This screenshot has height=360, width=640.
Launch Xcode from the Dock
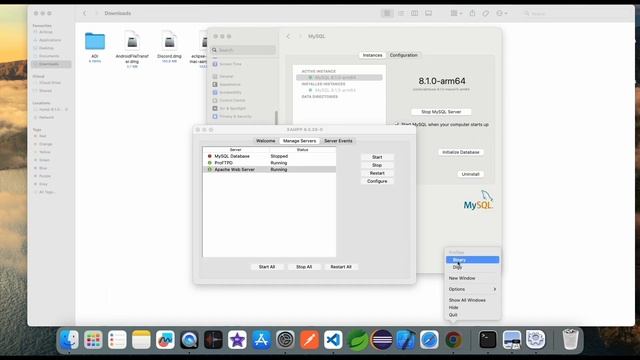click(x=405, y=340)
